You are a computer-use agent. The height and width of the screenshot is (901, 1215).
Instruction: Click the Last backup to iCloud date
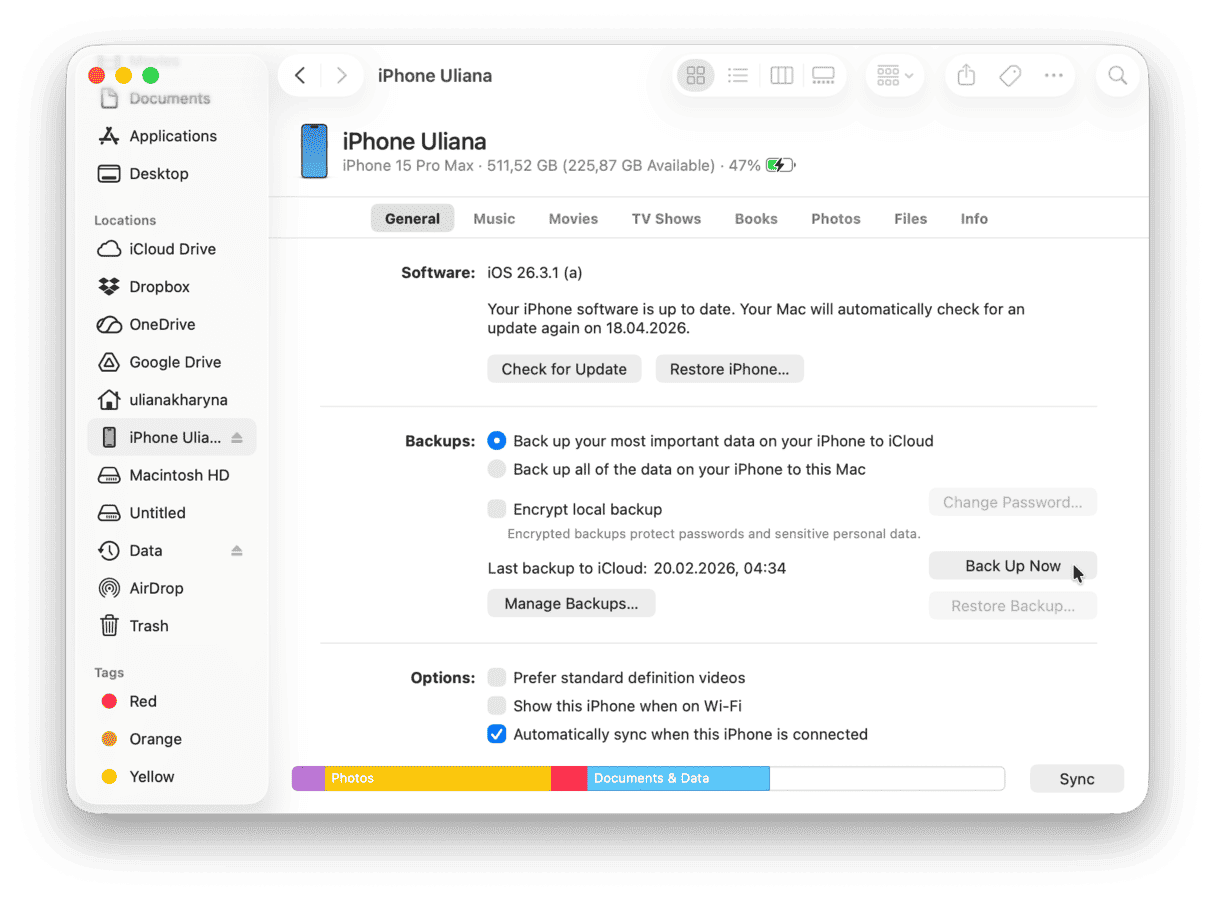(x=720, y=568)
